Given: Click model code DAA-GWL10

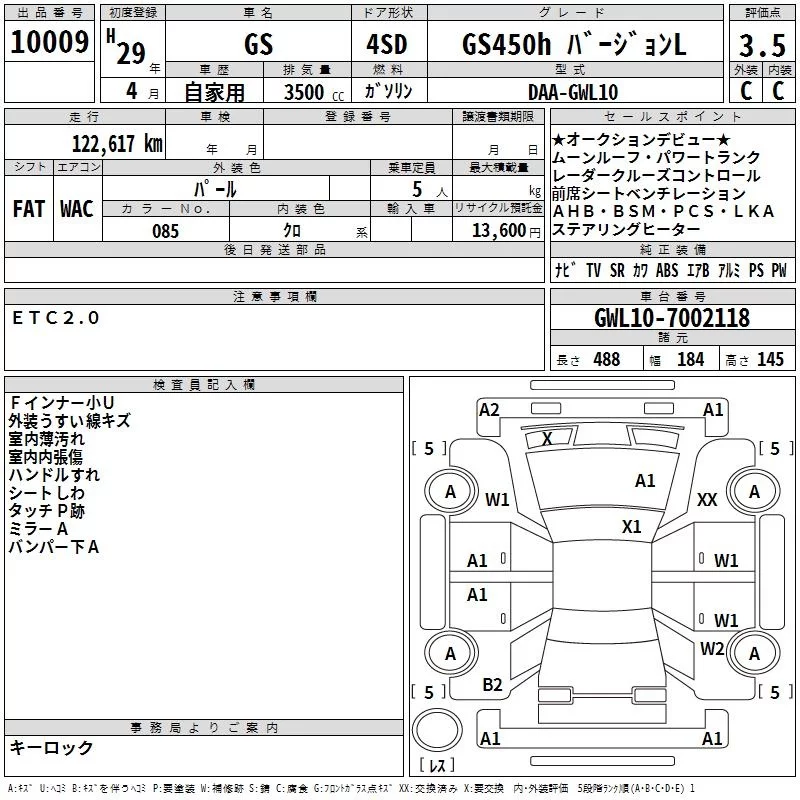Looking at the screenshot, I should 573,92.
